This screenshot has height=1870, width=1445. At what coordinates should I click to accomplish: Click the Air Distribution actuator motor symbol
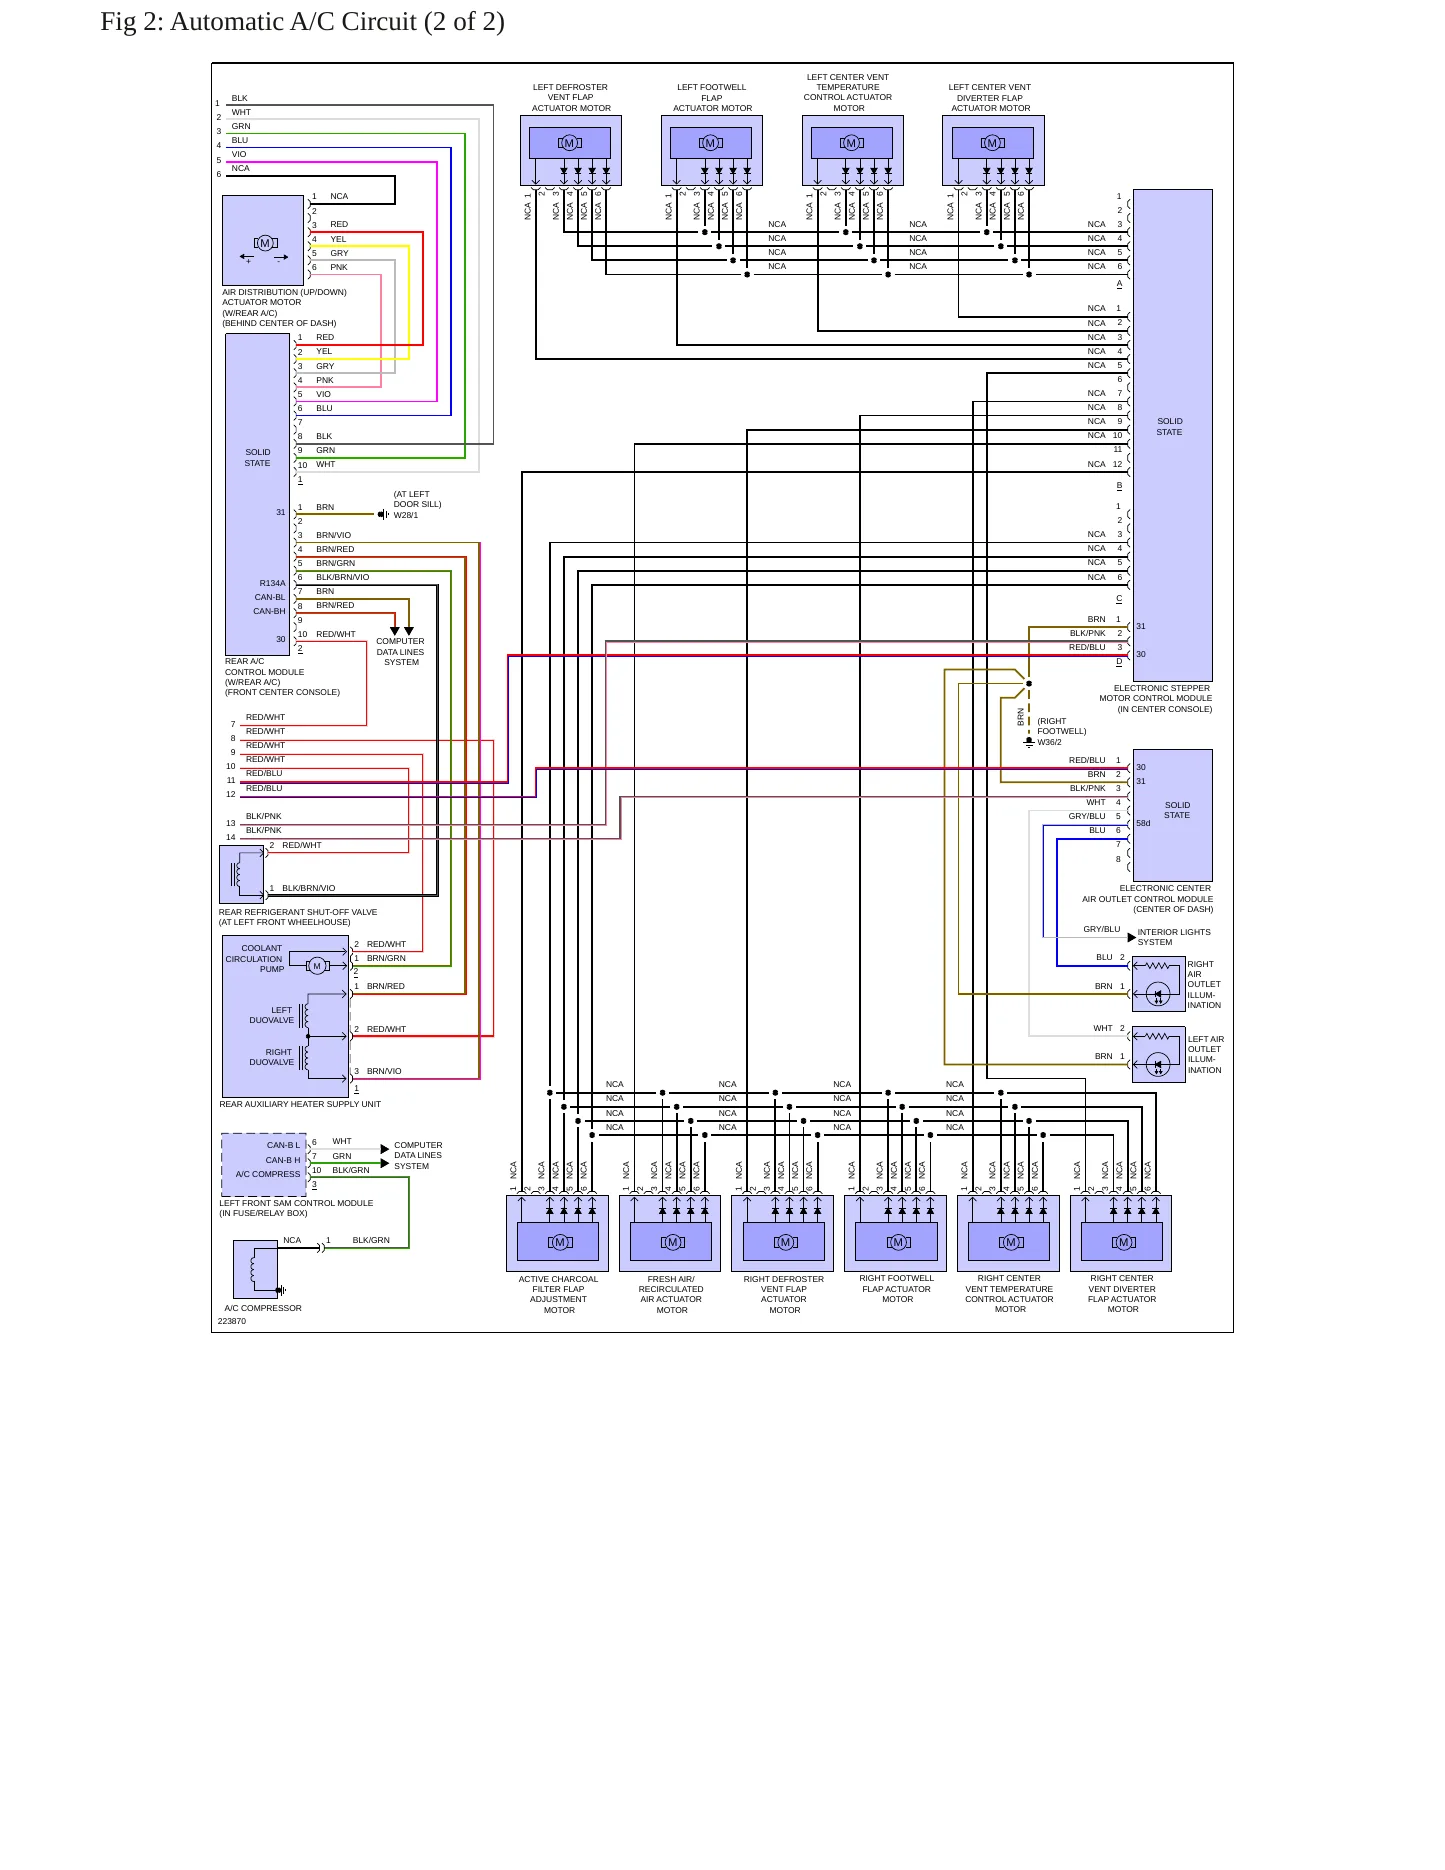pos(265,243)
